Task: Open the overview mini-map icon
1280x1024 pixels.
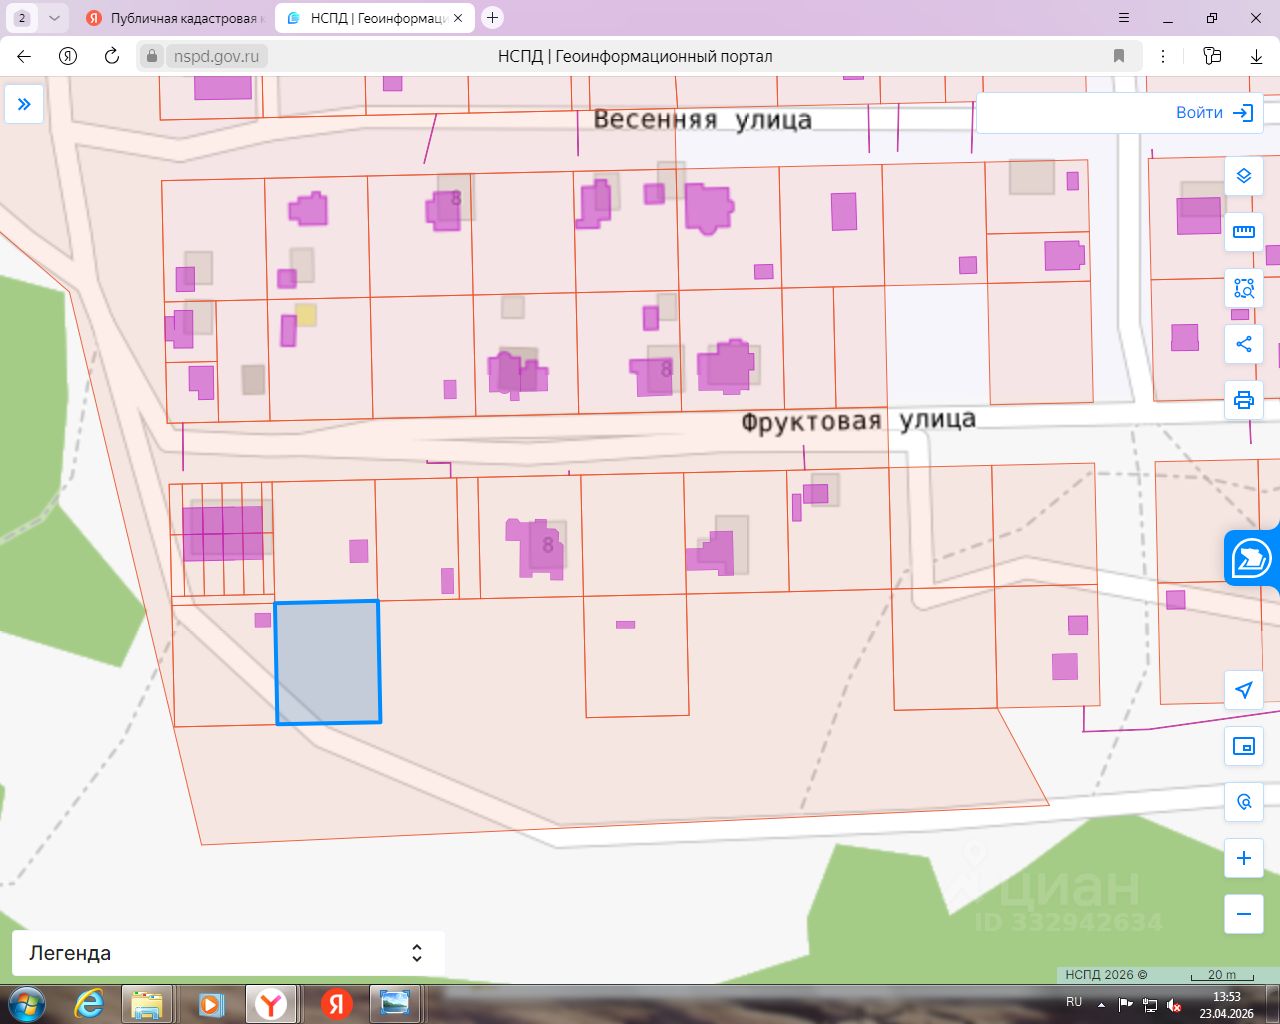Action: pyautogui.click(x=1243, y=746)
